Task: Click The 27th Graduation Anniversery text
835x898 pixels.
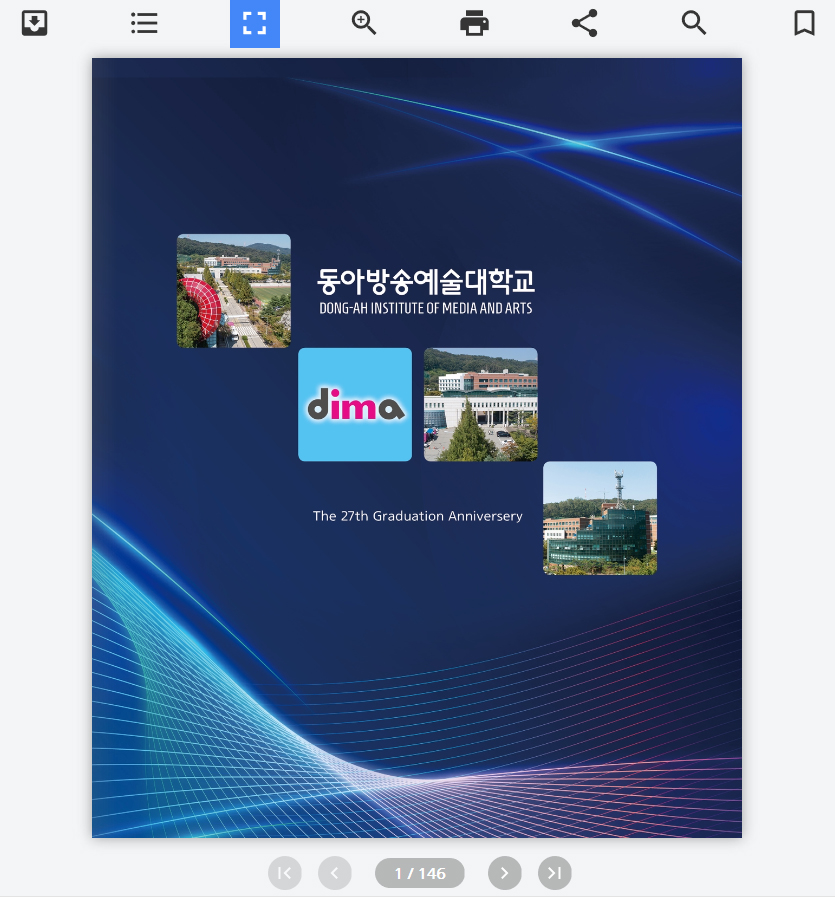Action: pyautogui.click(x=418, y=516)
